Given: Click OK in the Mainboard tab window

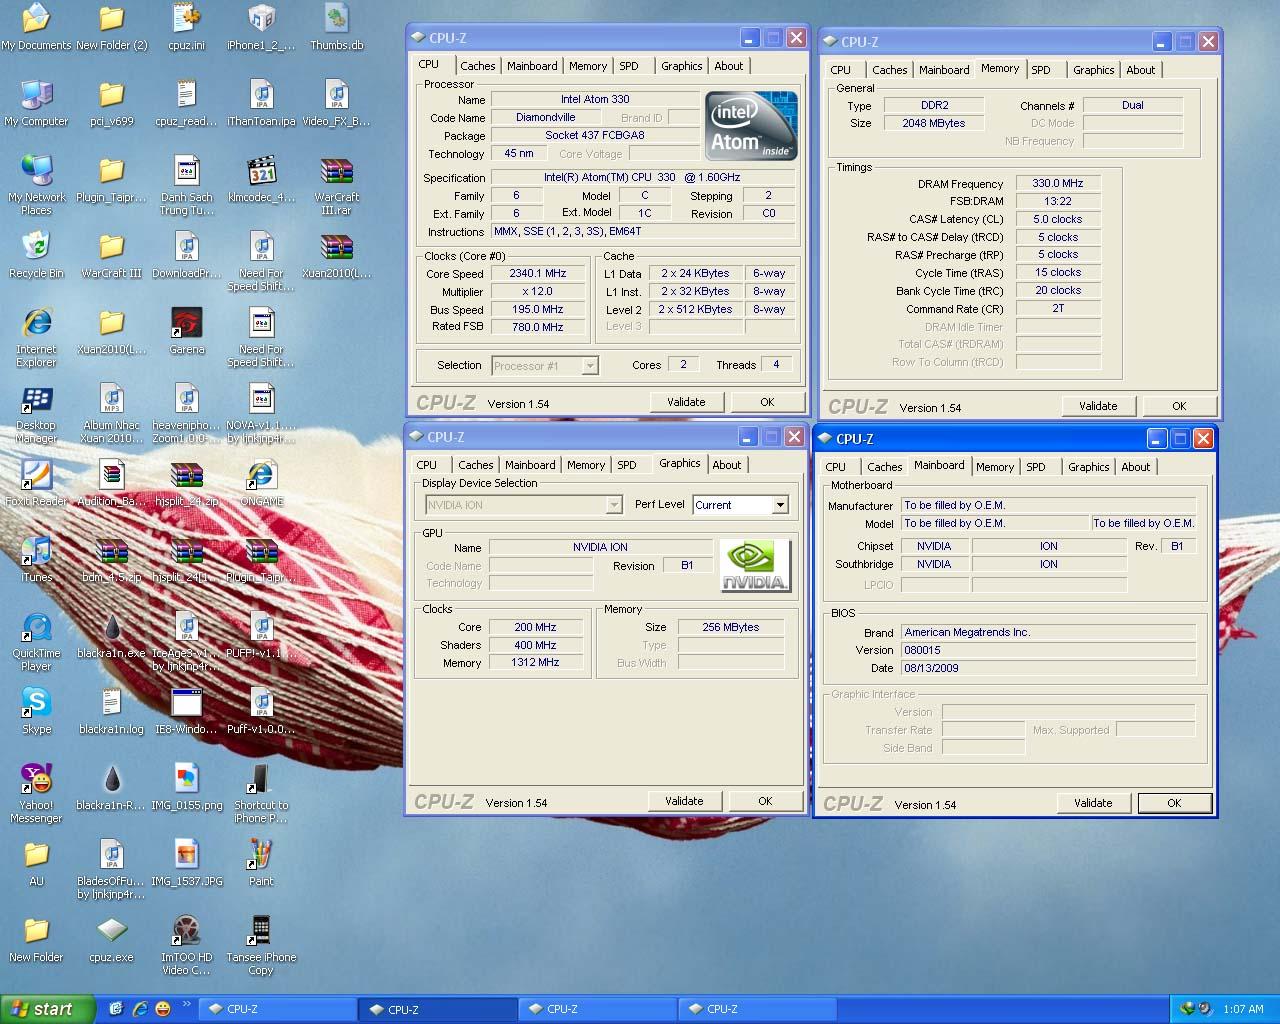Looking at the screenshot, I should [1174, 803].
